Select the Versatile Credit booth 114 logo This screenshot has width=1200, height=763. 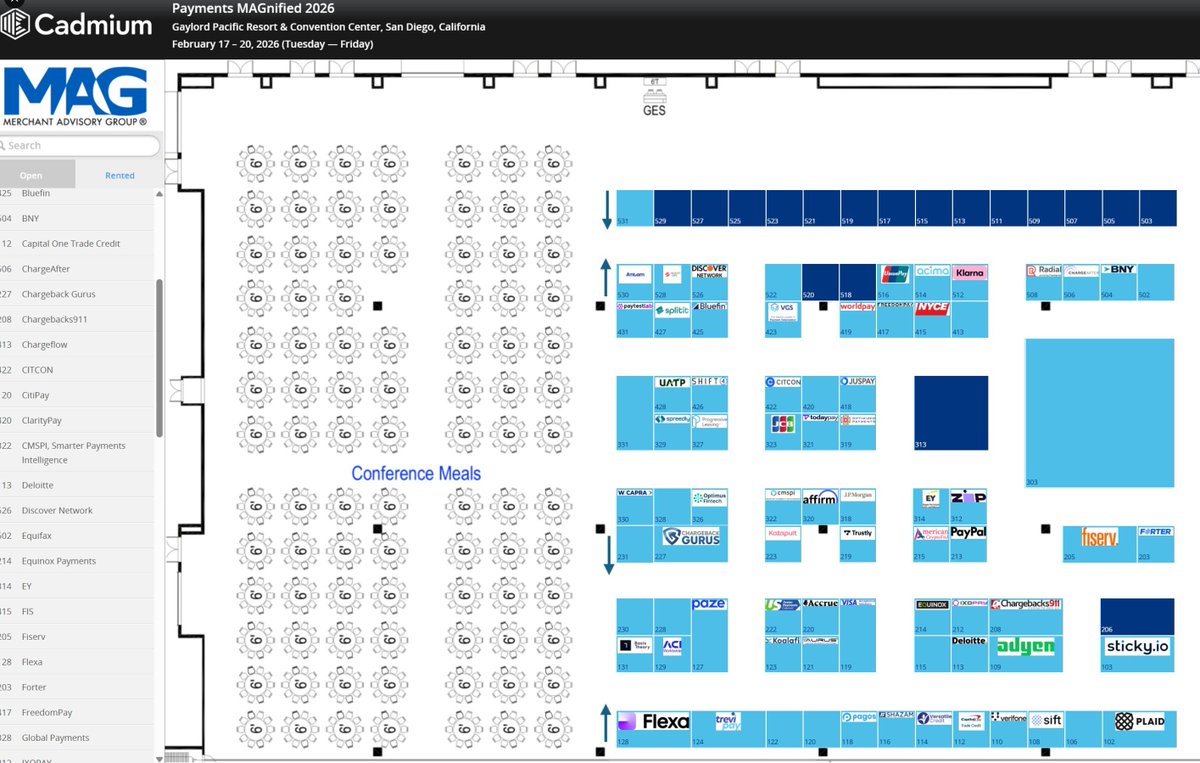click(934, 719)
